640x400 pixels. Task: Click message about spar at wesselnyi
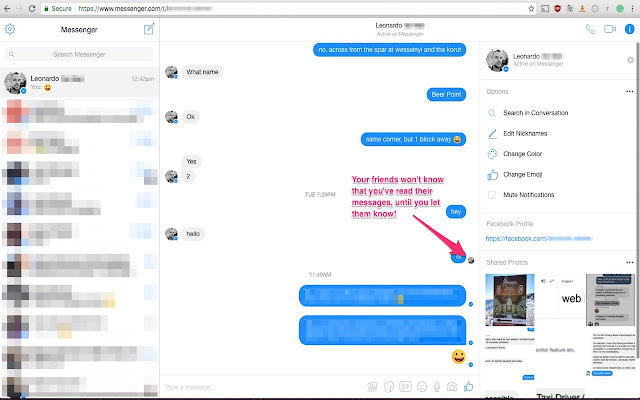pyautogui.click(x=389, y=50)
